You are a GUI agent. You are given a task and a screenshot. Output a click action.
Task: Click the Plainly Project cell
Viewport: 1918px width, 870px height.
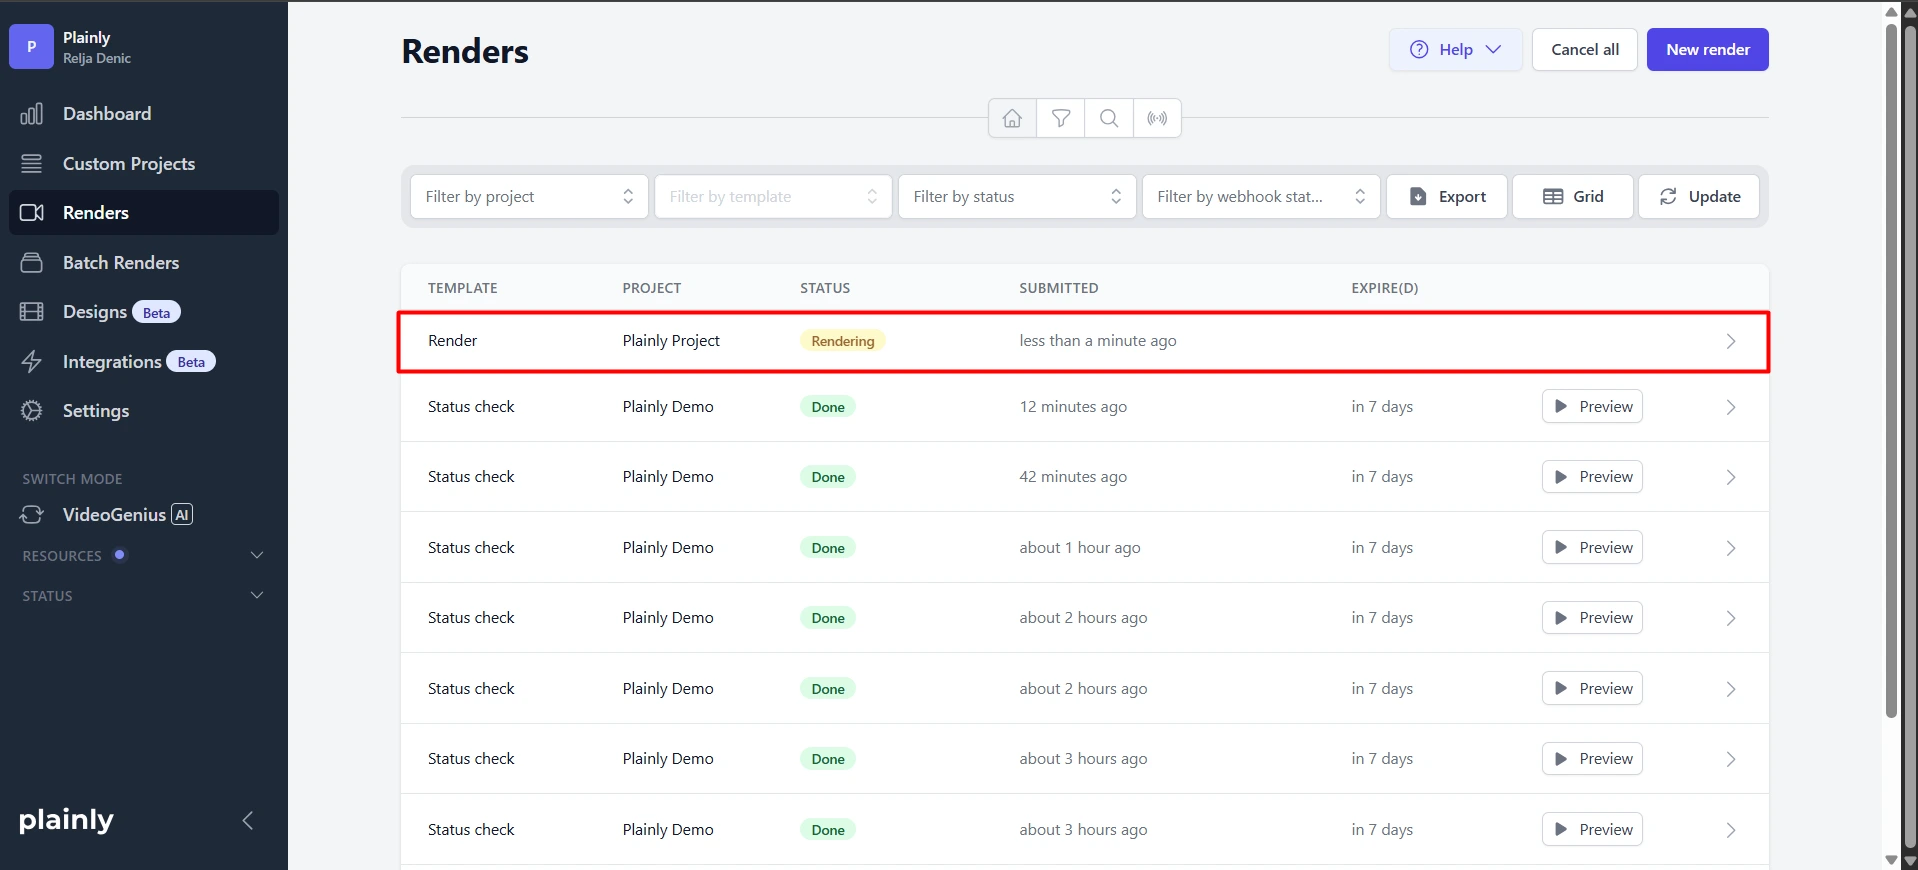[x=671, y=340]
